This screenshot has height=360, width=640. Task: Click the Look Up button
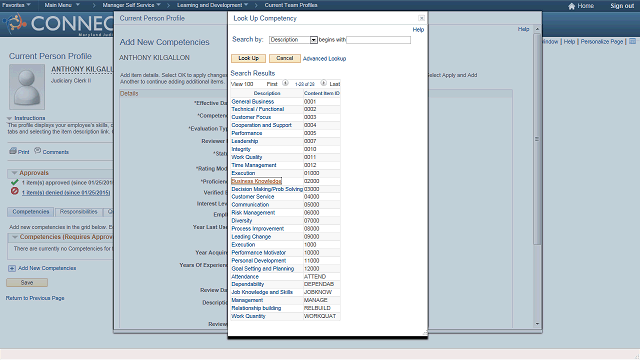point(248,58)
